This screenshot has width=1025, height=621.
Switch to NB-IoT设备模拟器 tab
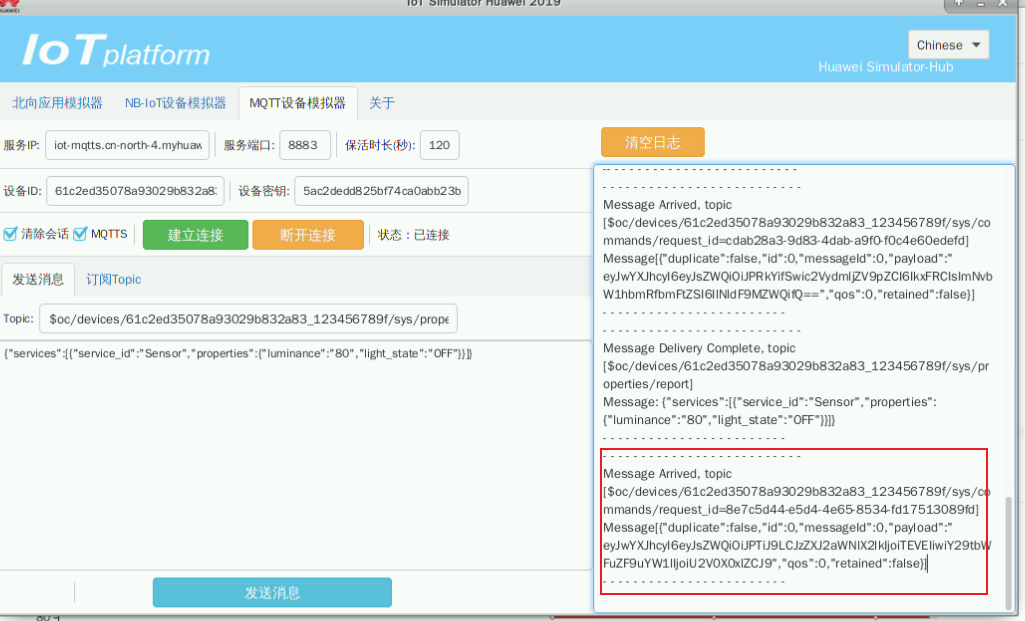coord(175,103)
